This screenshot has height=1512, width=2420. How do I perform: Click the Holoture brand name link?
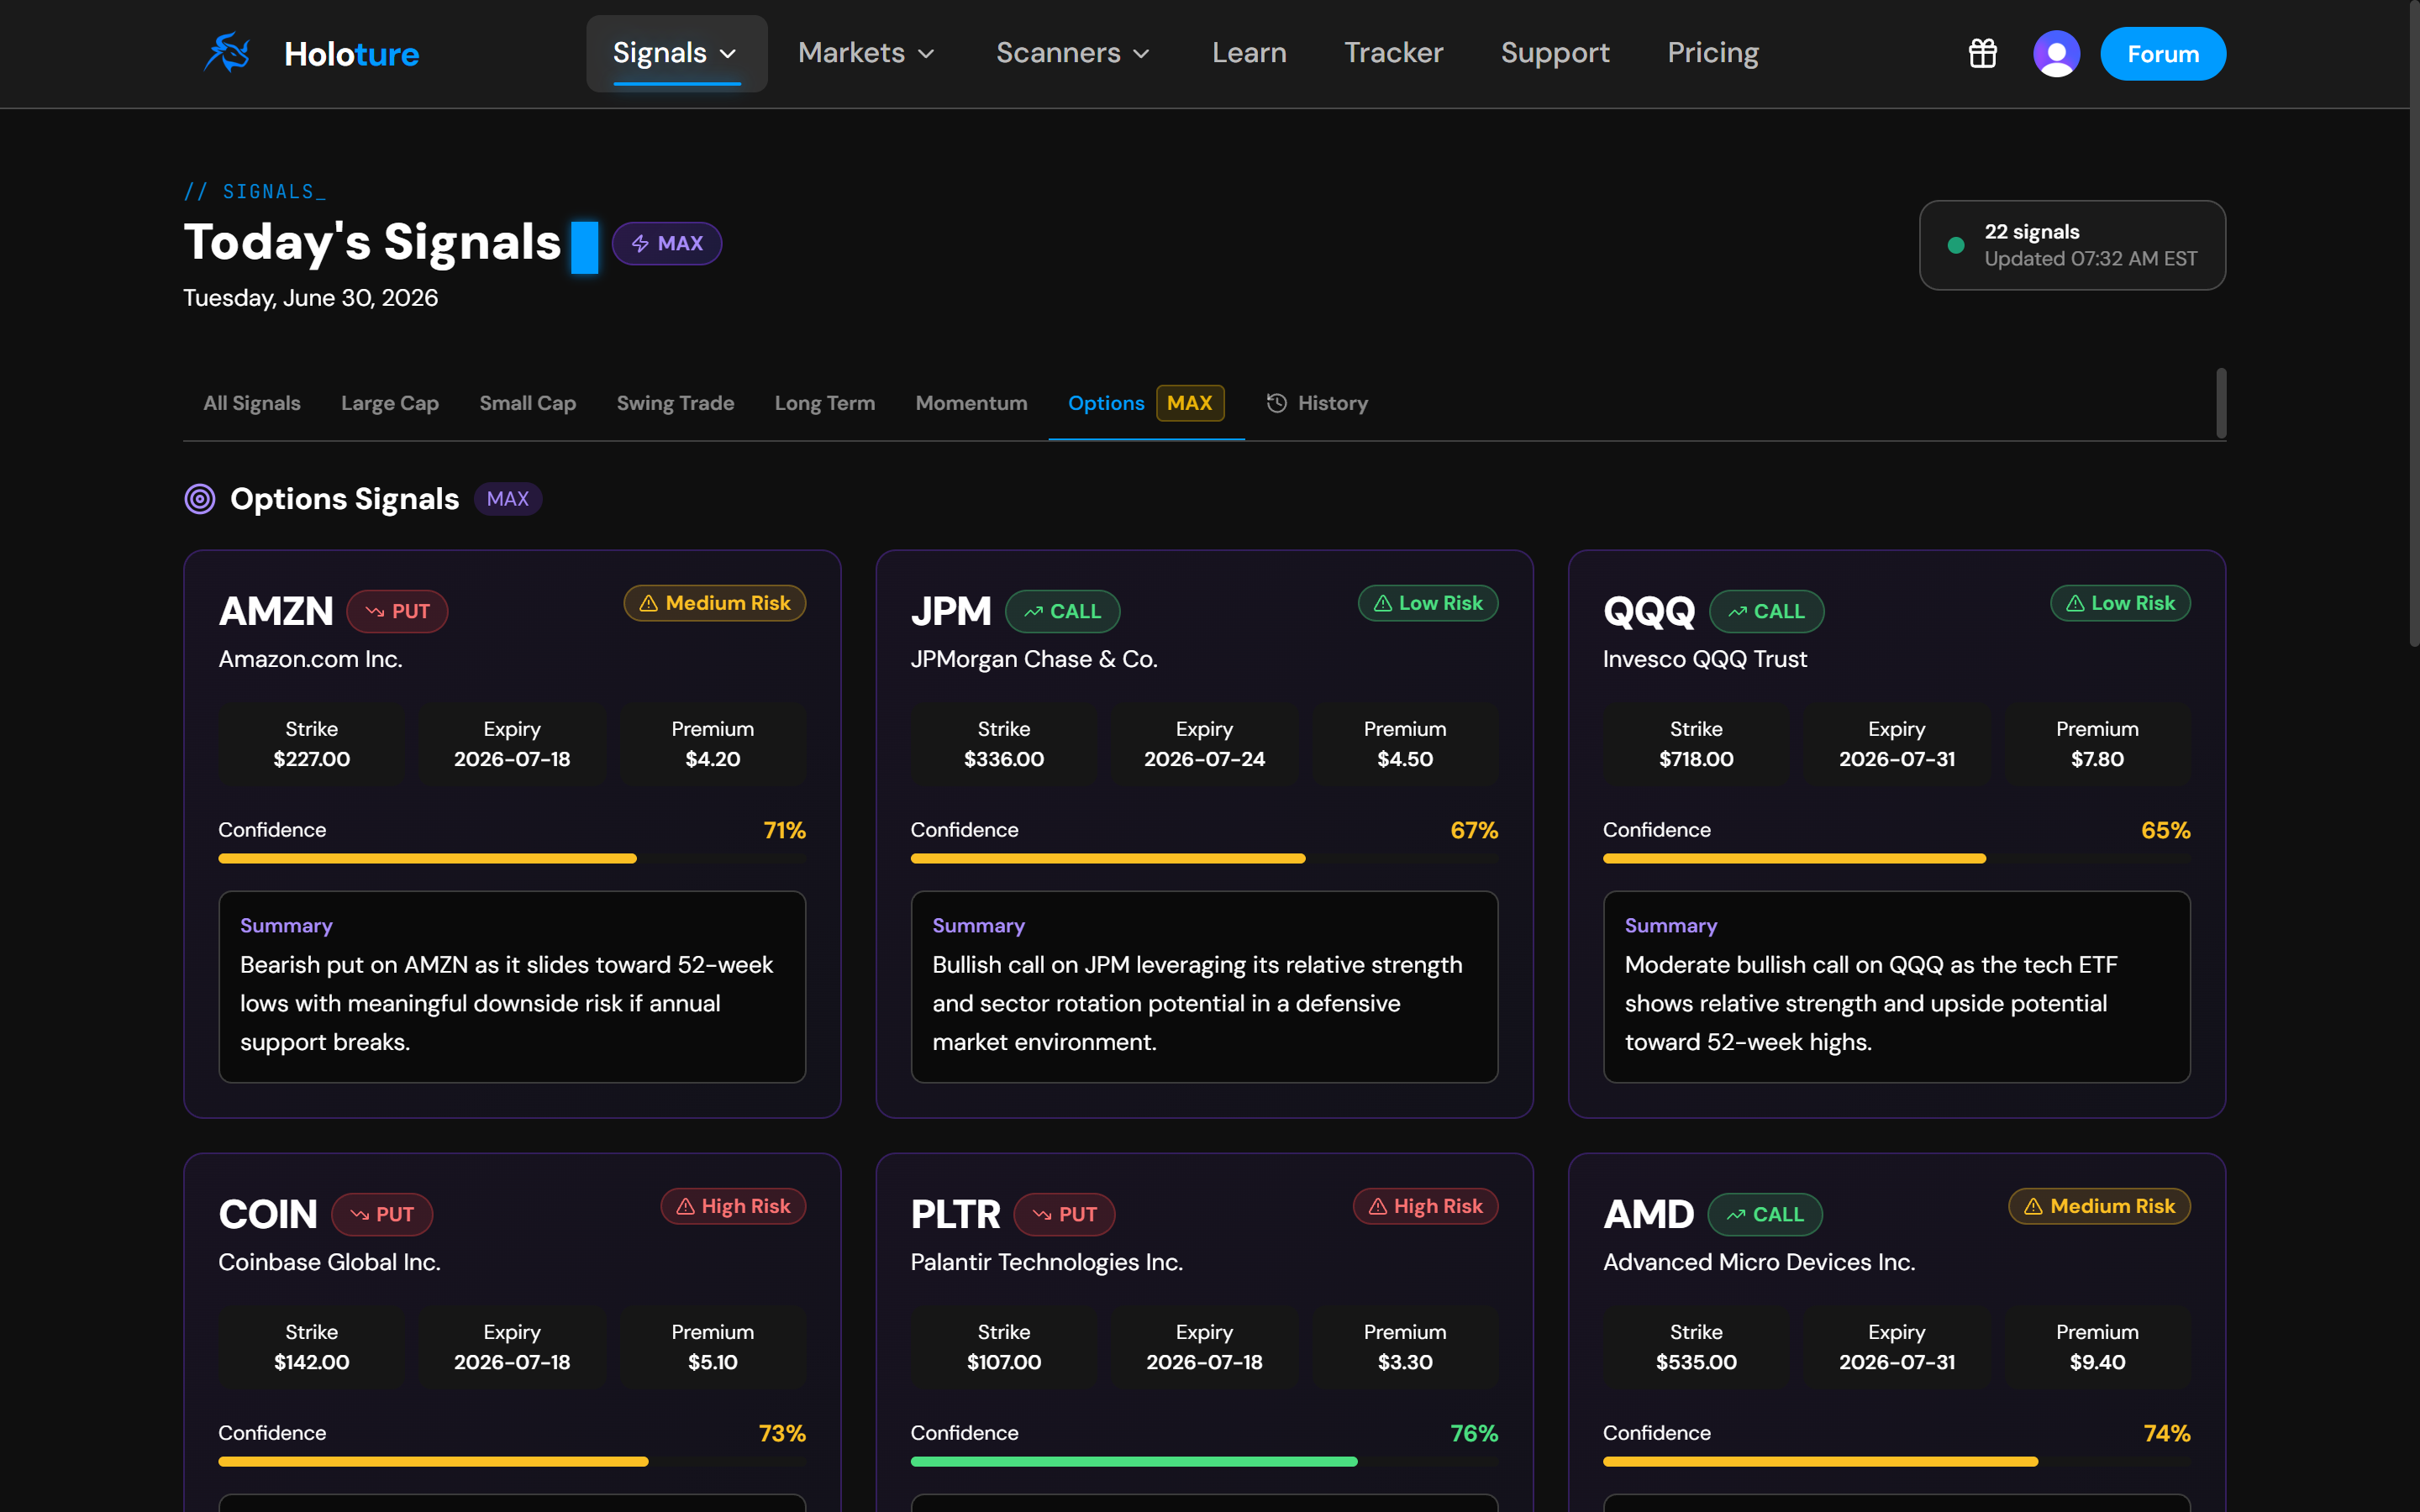click(352, 53)
